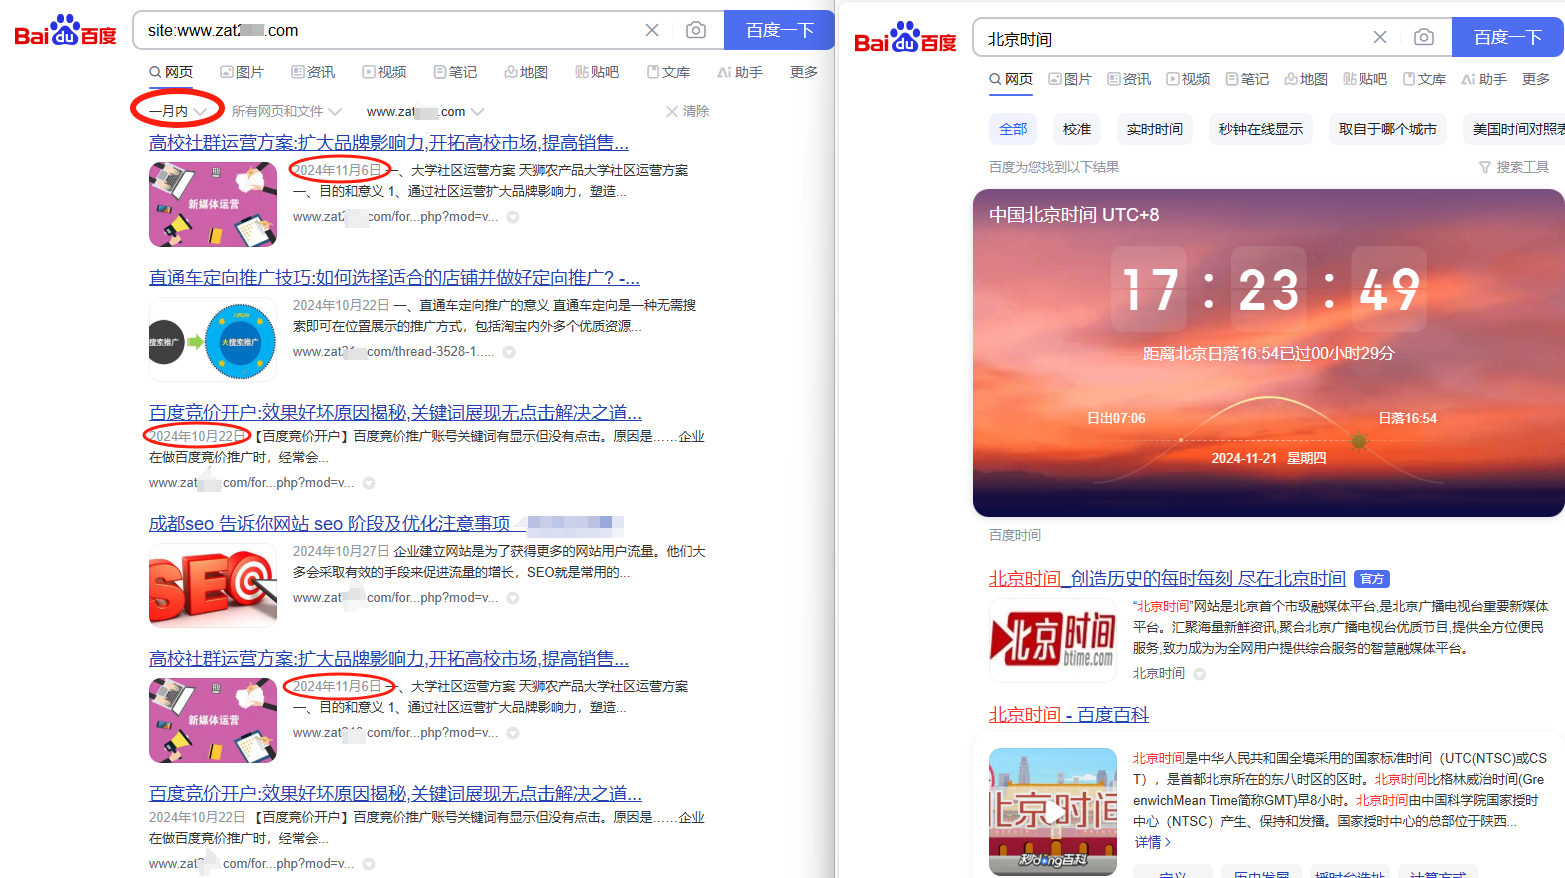1565x878 pixels.
Task: Select the 全部 filter chip
Action: point(1013,129)
